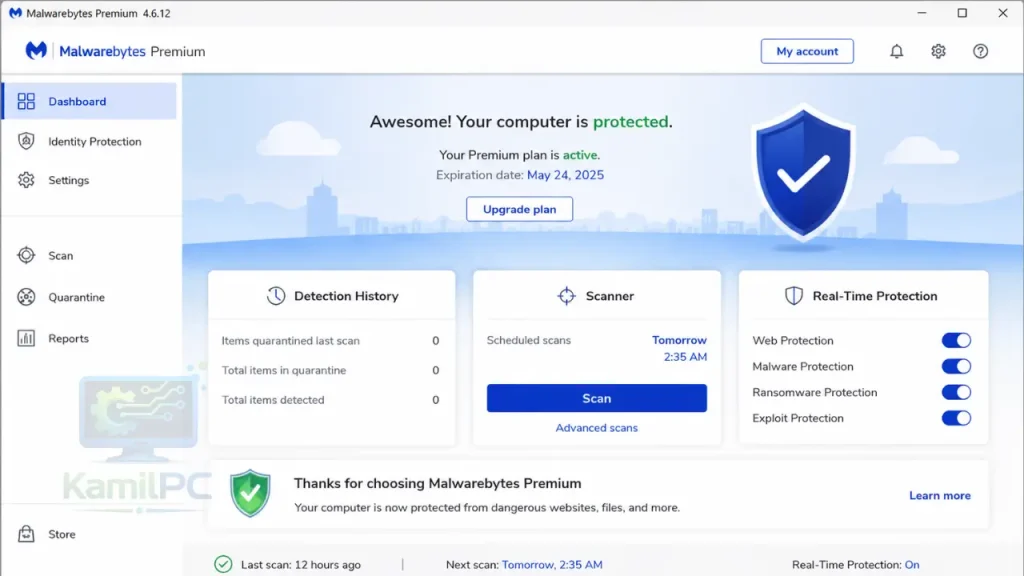
Task: Click the Real-Time Protection On link
Action: click(912, 564)
